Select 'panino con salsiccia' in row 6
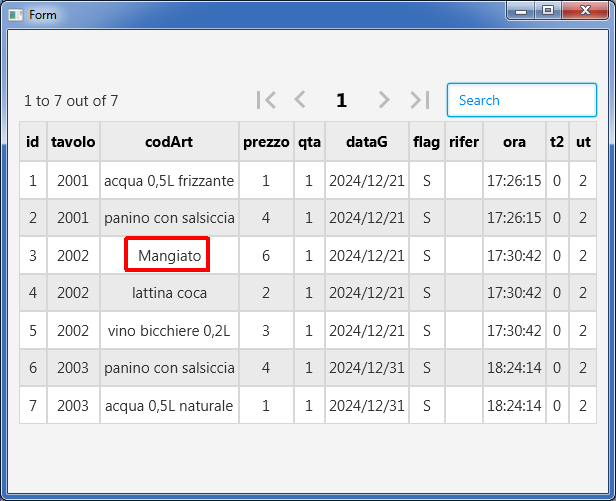This screenshot has width=616, height=501. (x=169, y=368)
